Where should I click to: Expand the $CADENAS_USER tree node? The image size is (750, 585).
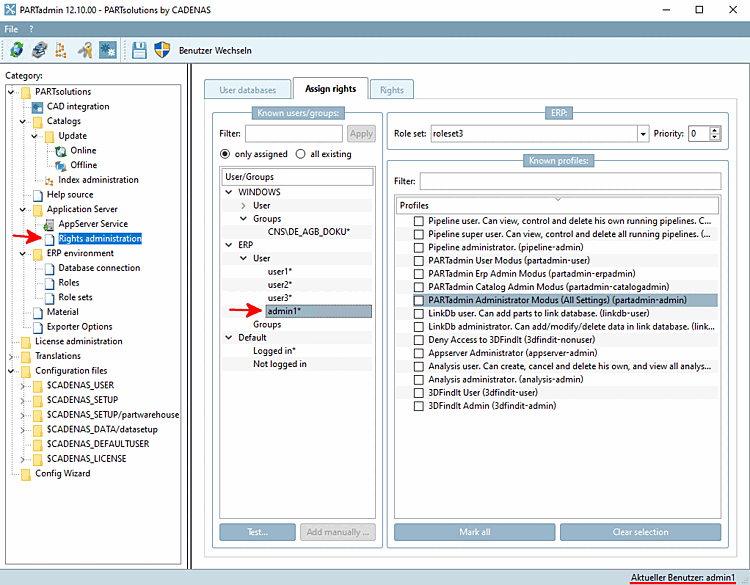click(x=22, y=386)
